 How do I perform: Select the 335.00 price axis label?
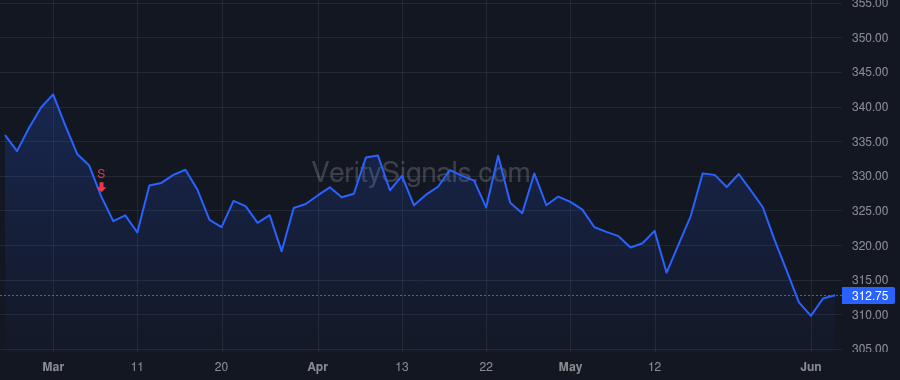point(870,142)
